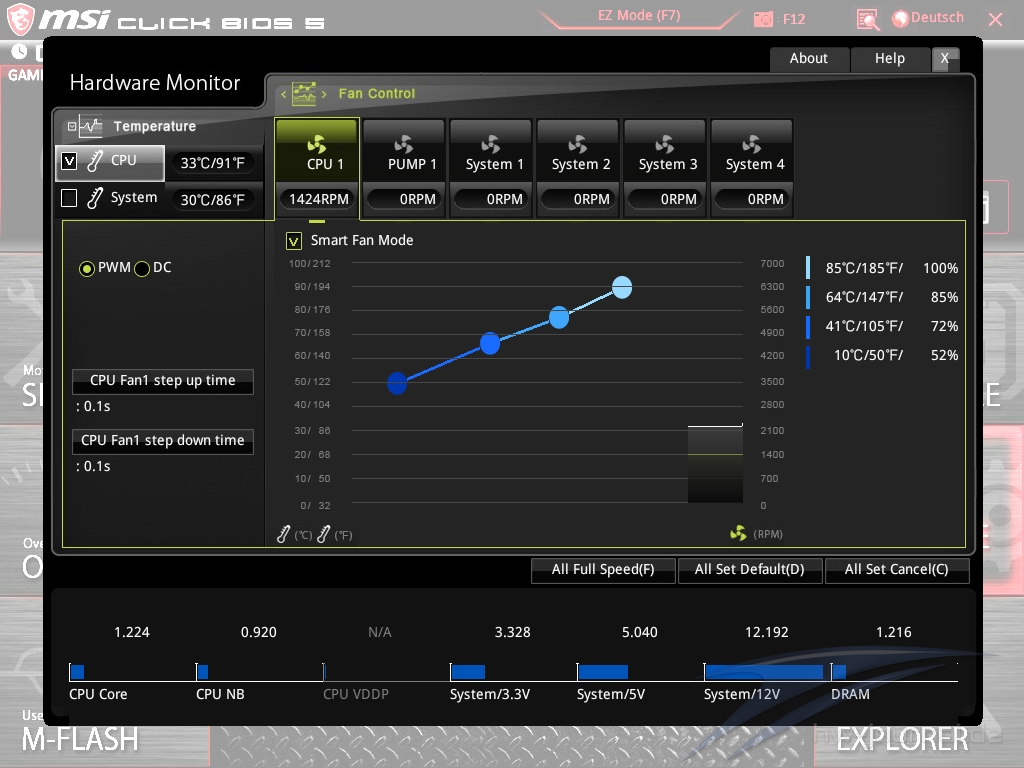The image size is (1024, 768).
Task: Open CPU Fan1 step up time setting
Action: click(163, 381)
